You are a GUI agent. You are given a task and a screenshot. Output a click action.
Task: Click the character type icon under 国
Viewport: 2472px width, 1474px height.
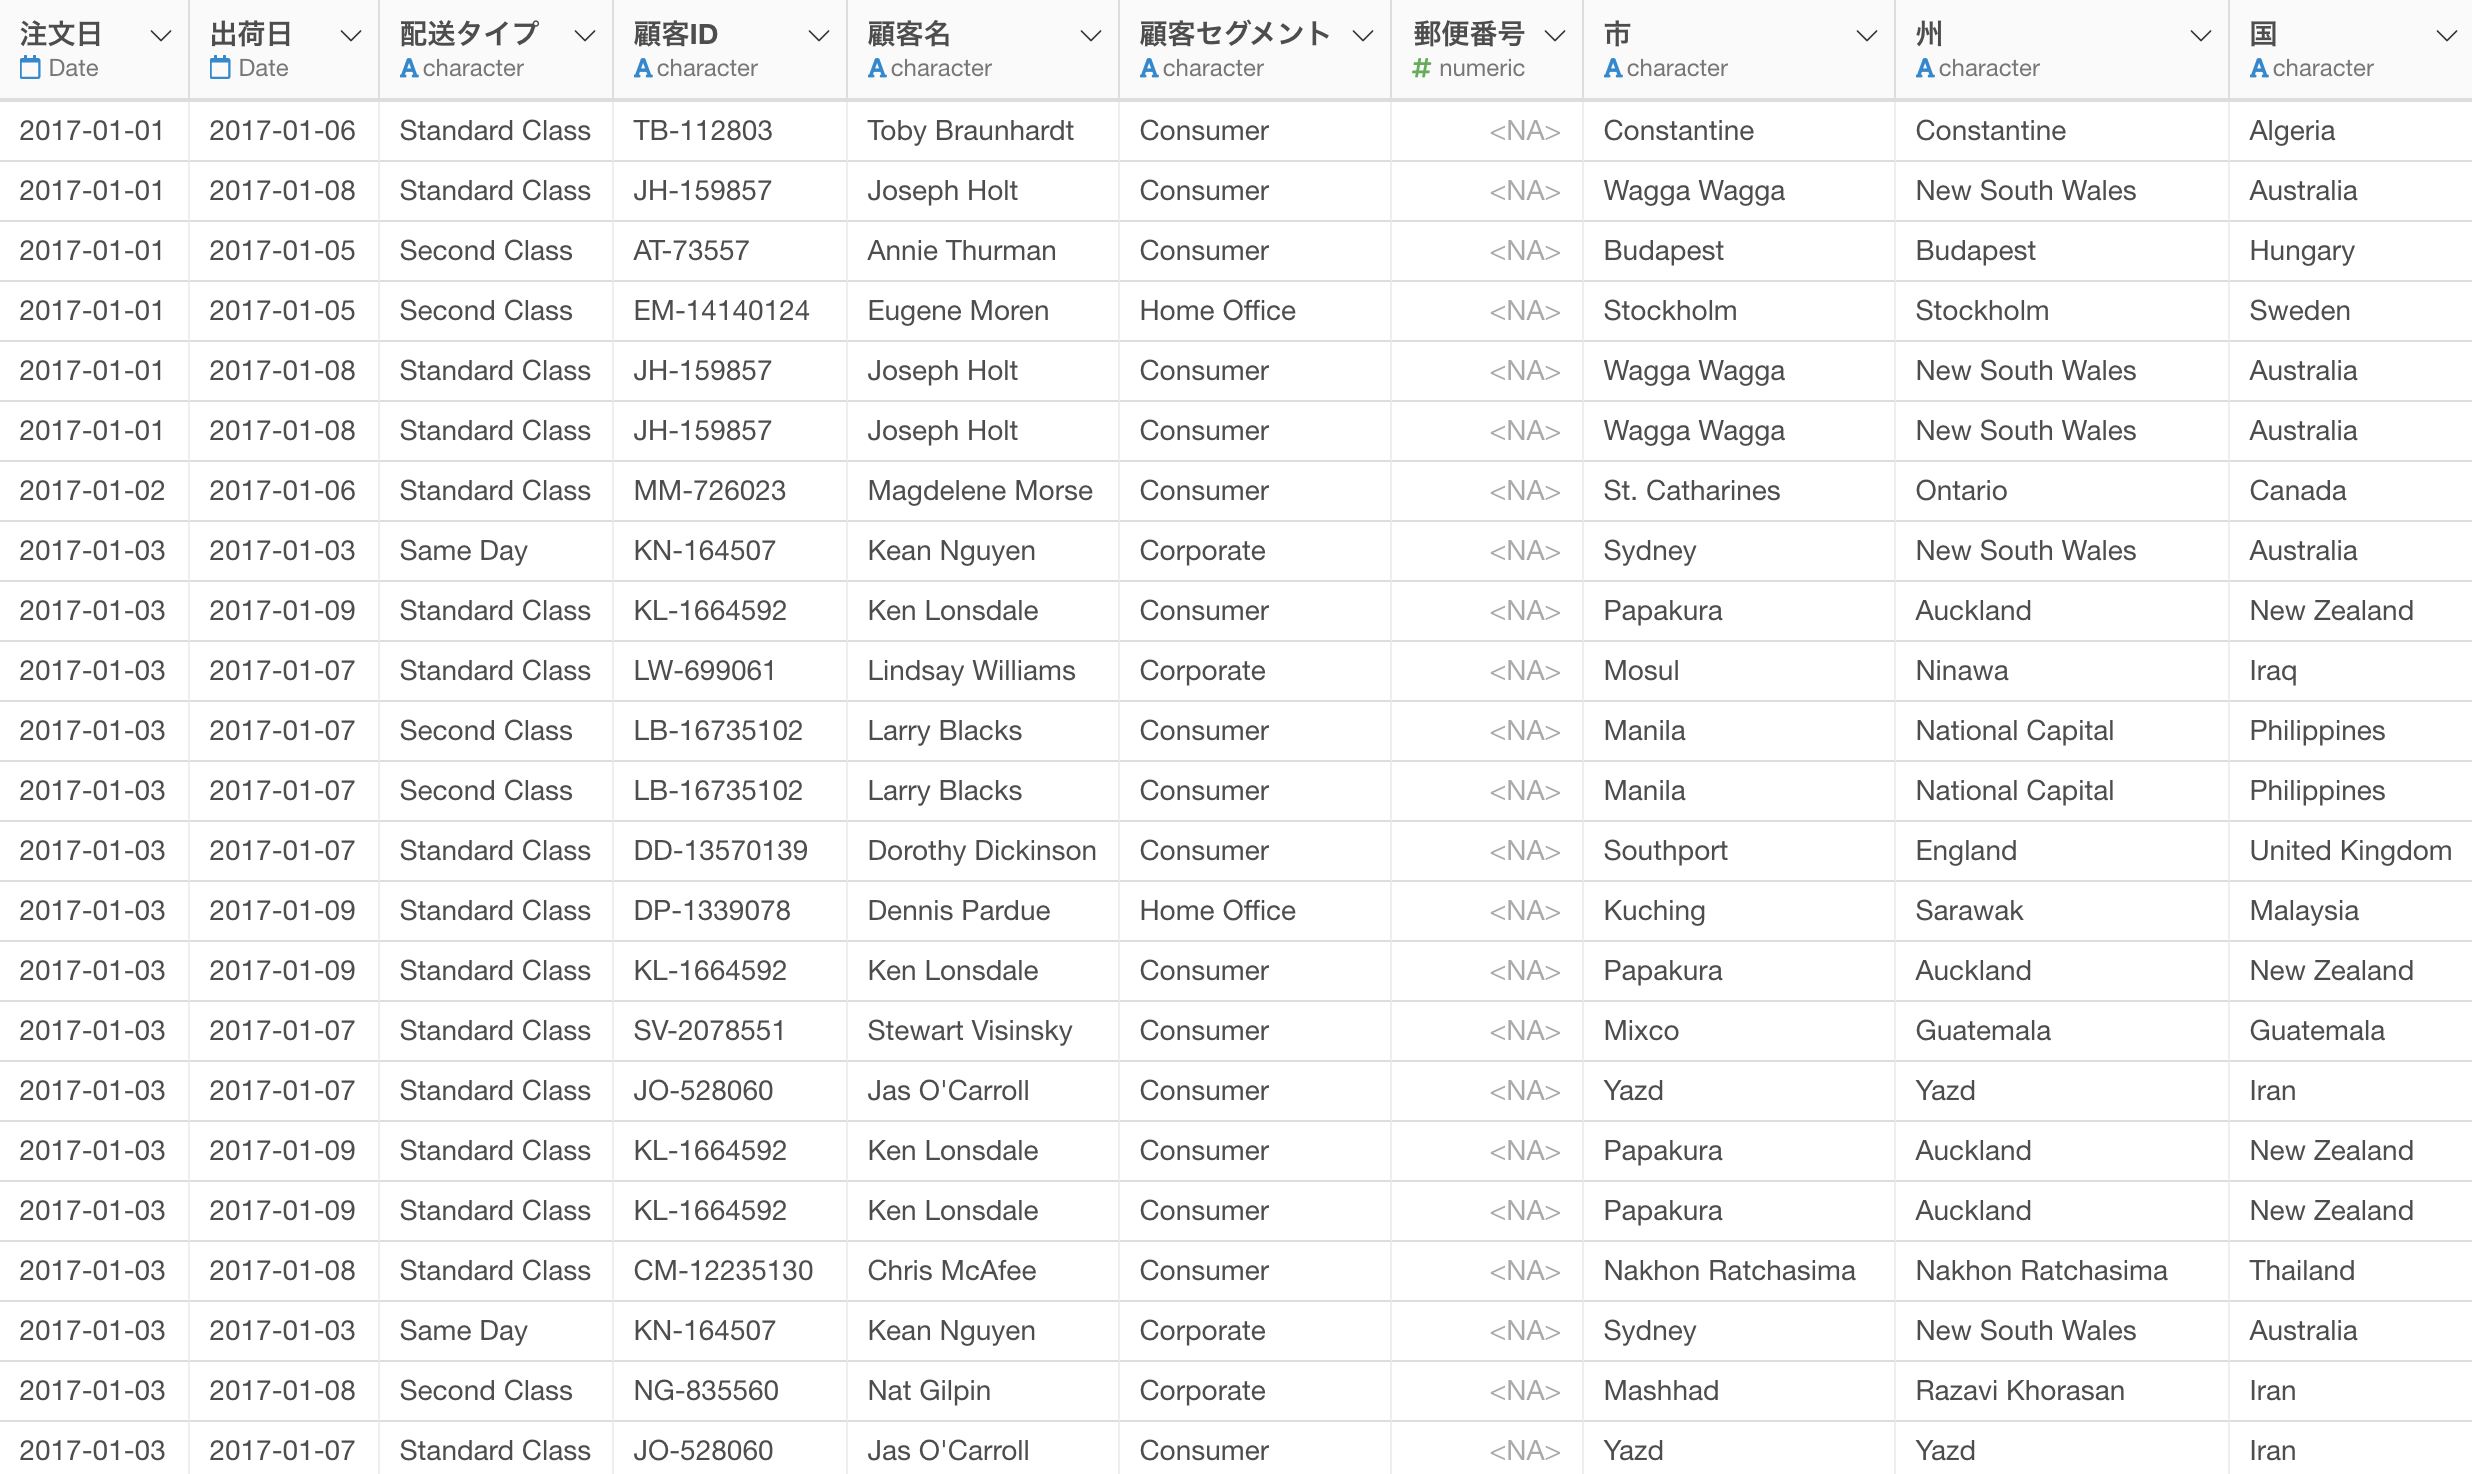pyautogui.click(x=2259, y=69)
